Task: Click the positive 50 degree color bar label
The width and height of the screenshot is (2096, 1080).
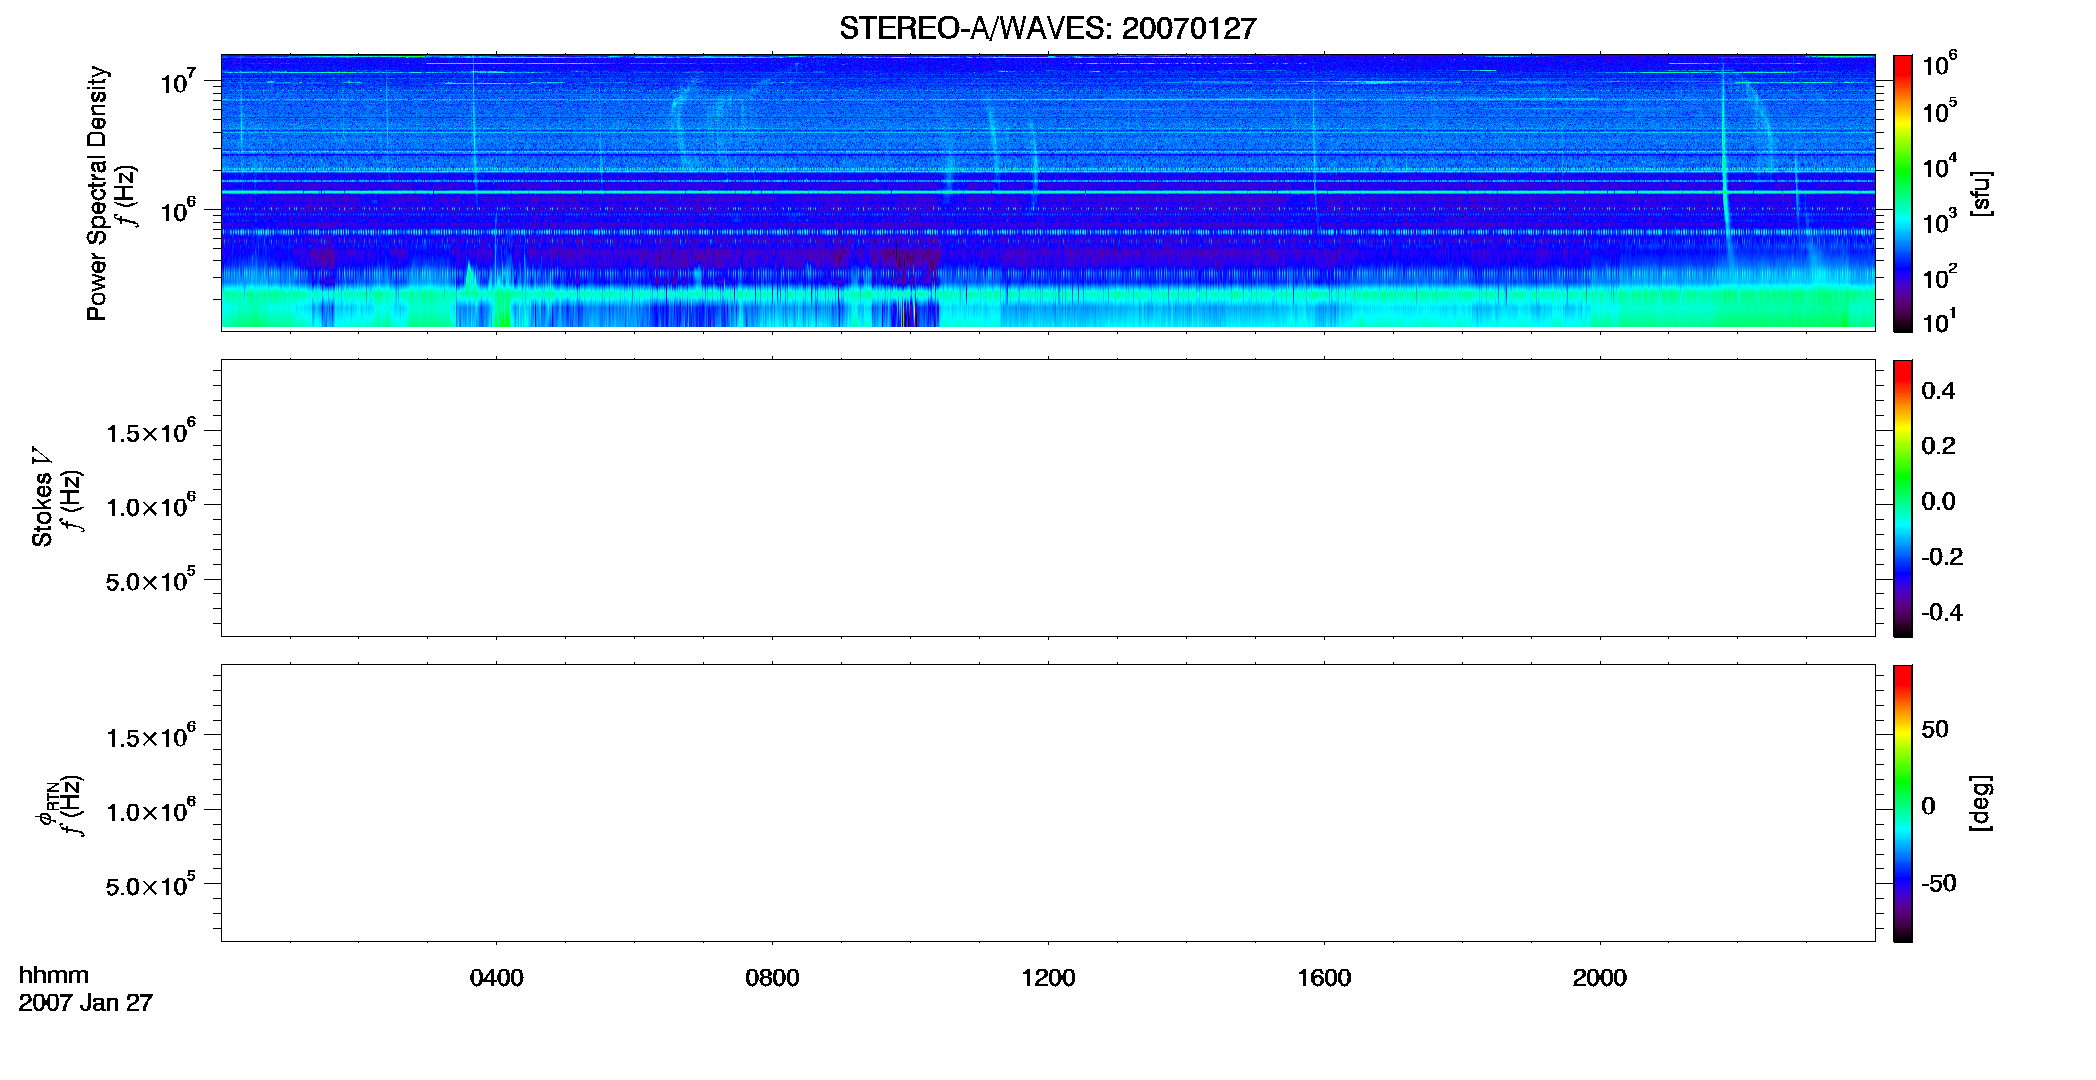Action: (x=1935, y=729)
